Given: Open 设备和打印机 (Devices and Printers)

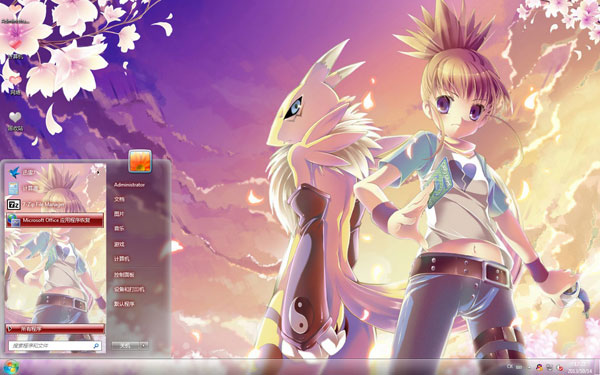Looking at the screenshot, I should pyautogui.click(x=129, y=290).
